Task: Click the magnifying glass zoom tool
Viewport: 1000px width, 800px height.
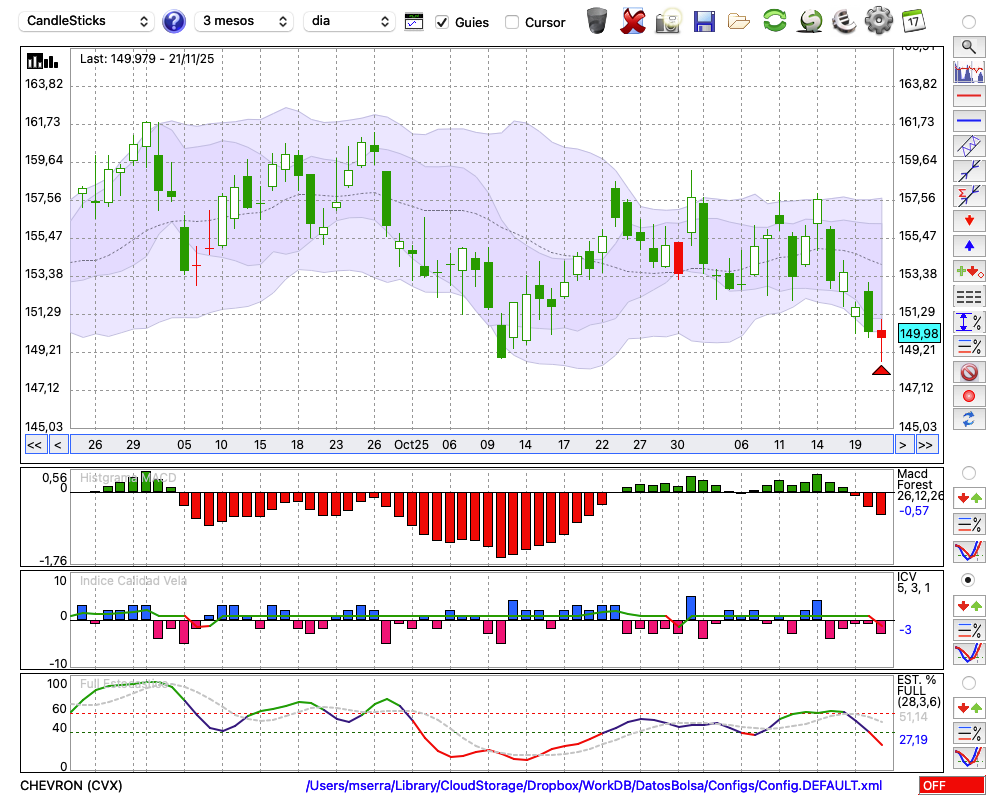Action: pos(968,46)
